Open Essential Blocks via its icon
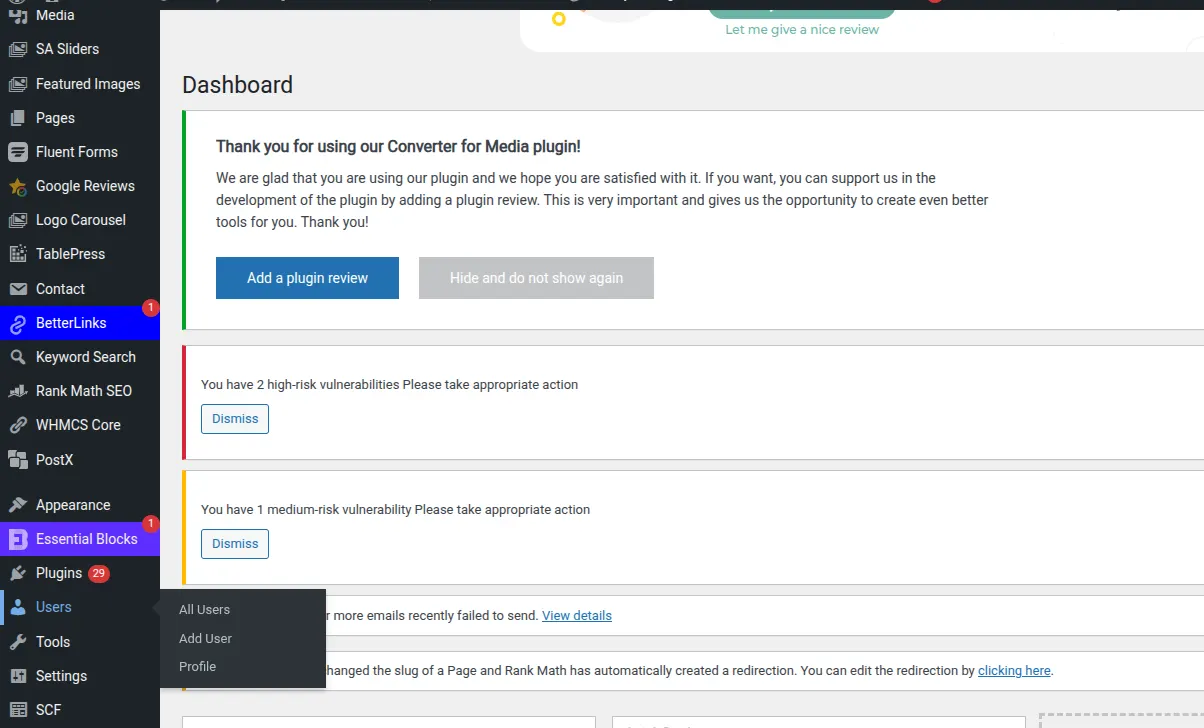 [17, 539]
